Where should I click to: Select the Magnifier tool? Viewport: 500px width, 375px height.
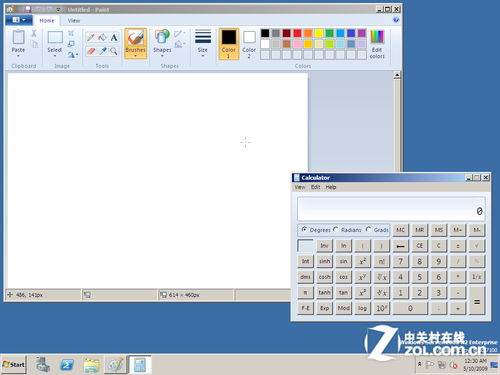coord(114,51)
